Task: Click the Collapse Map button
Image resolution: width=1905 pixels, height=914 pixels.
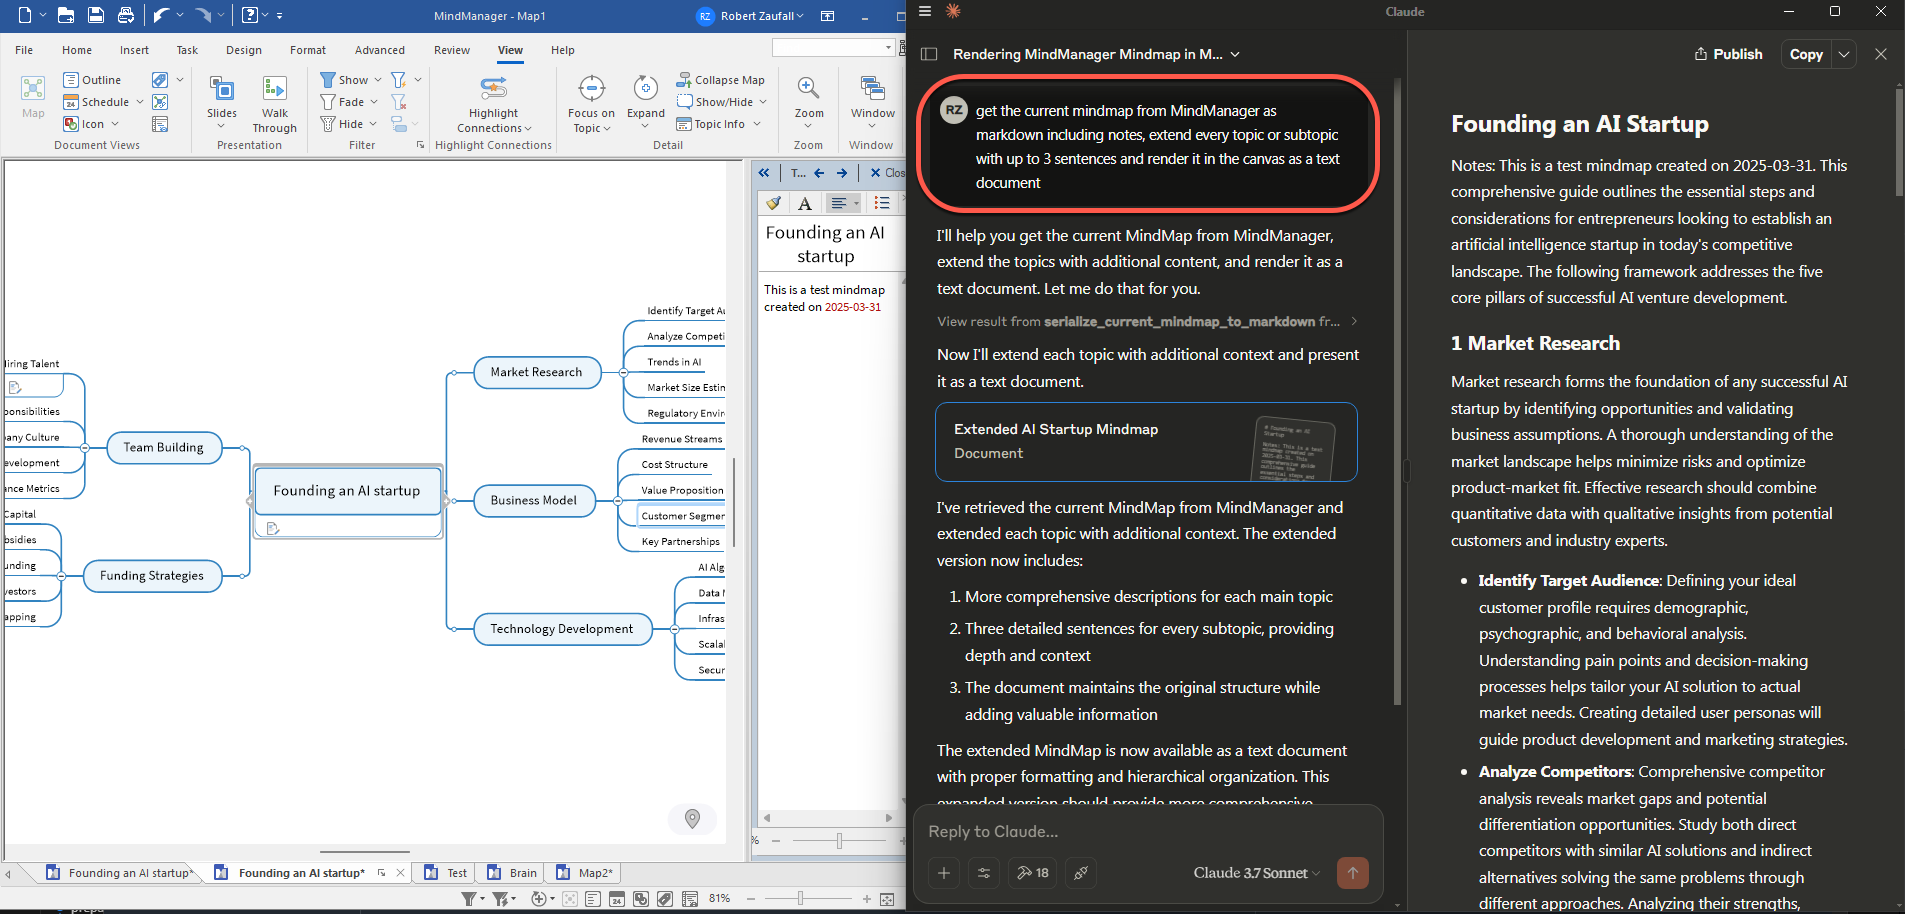Action: pyautogui.click(x=720, y=80)
